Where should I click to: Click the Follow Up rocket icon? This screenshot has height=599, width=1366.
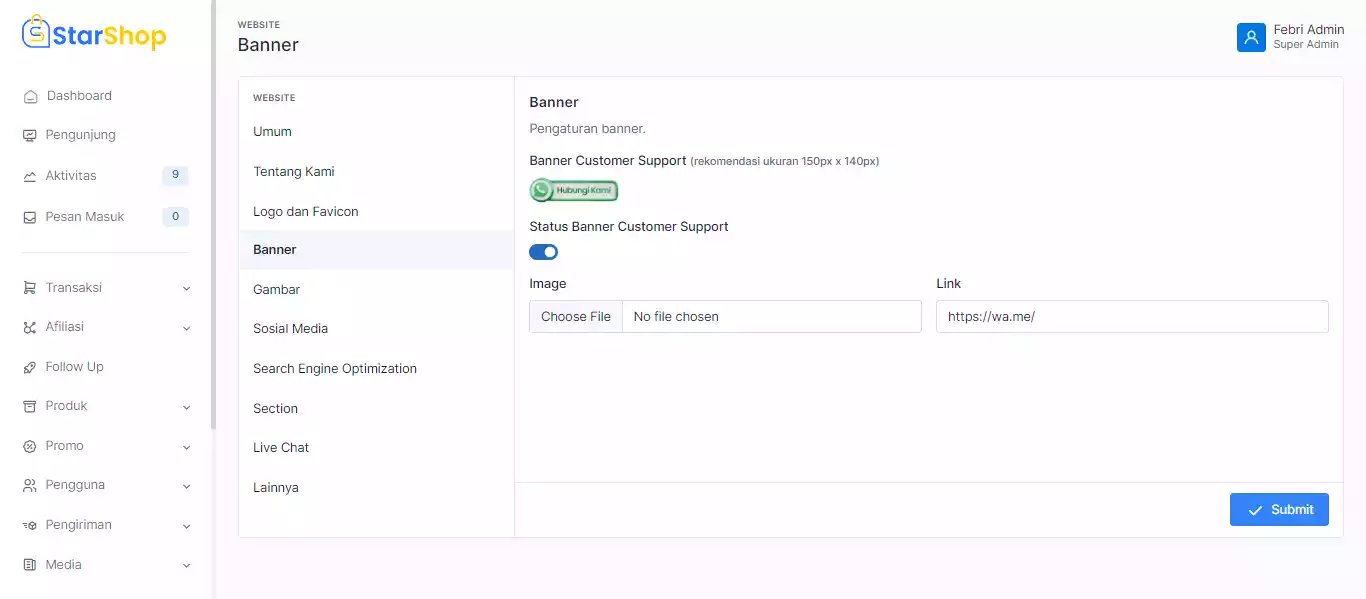coord(30,367)
